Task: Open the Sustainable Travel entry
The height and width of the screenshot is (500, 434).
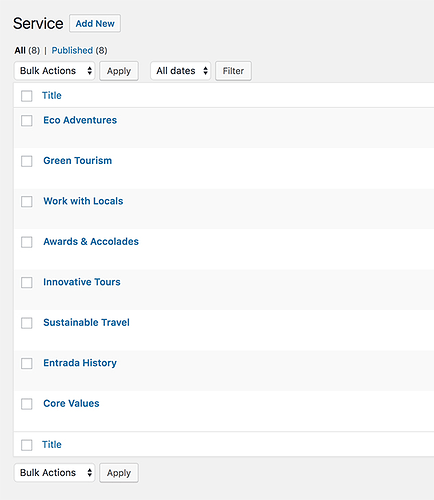Action: pyautogui.click(x=86, y=322)
